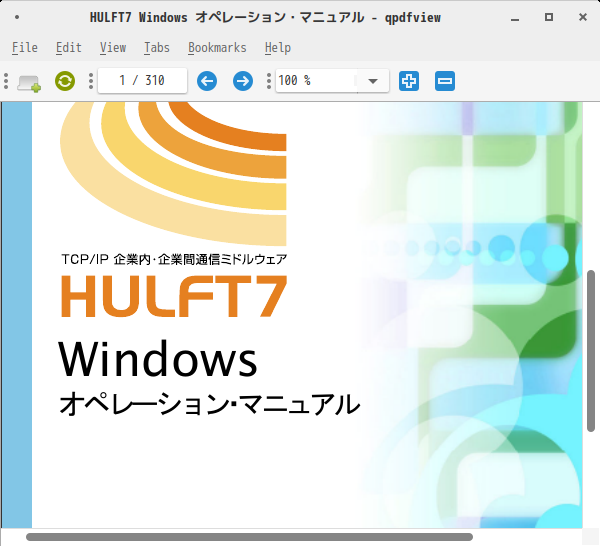600x546 pixels.
Task: Open the File menu
Action: [25, 48]
